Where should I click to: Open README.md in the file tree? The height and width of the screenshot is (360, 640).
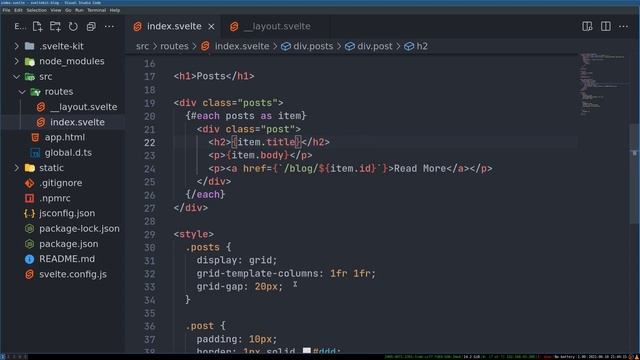[x=67, y=259]
